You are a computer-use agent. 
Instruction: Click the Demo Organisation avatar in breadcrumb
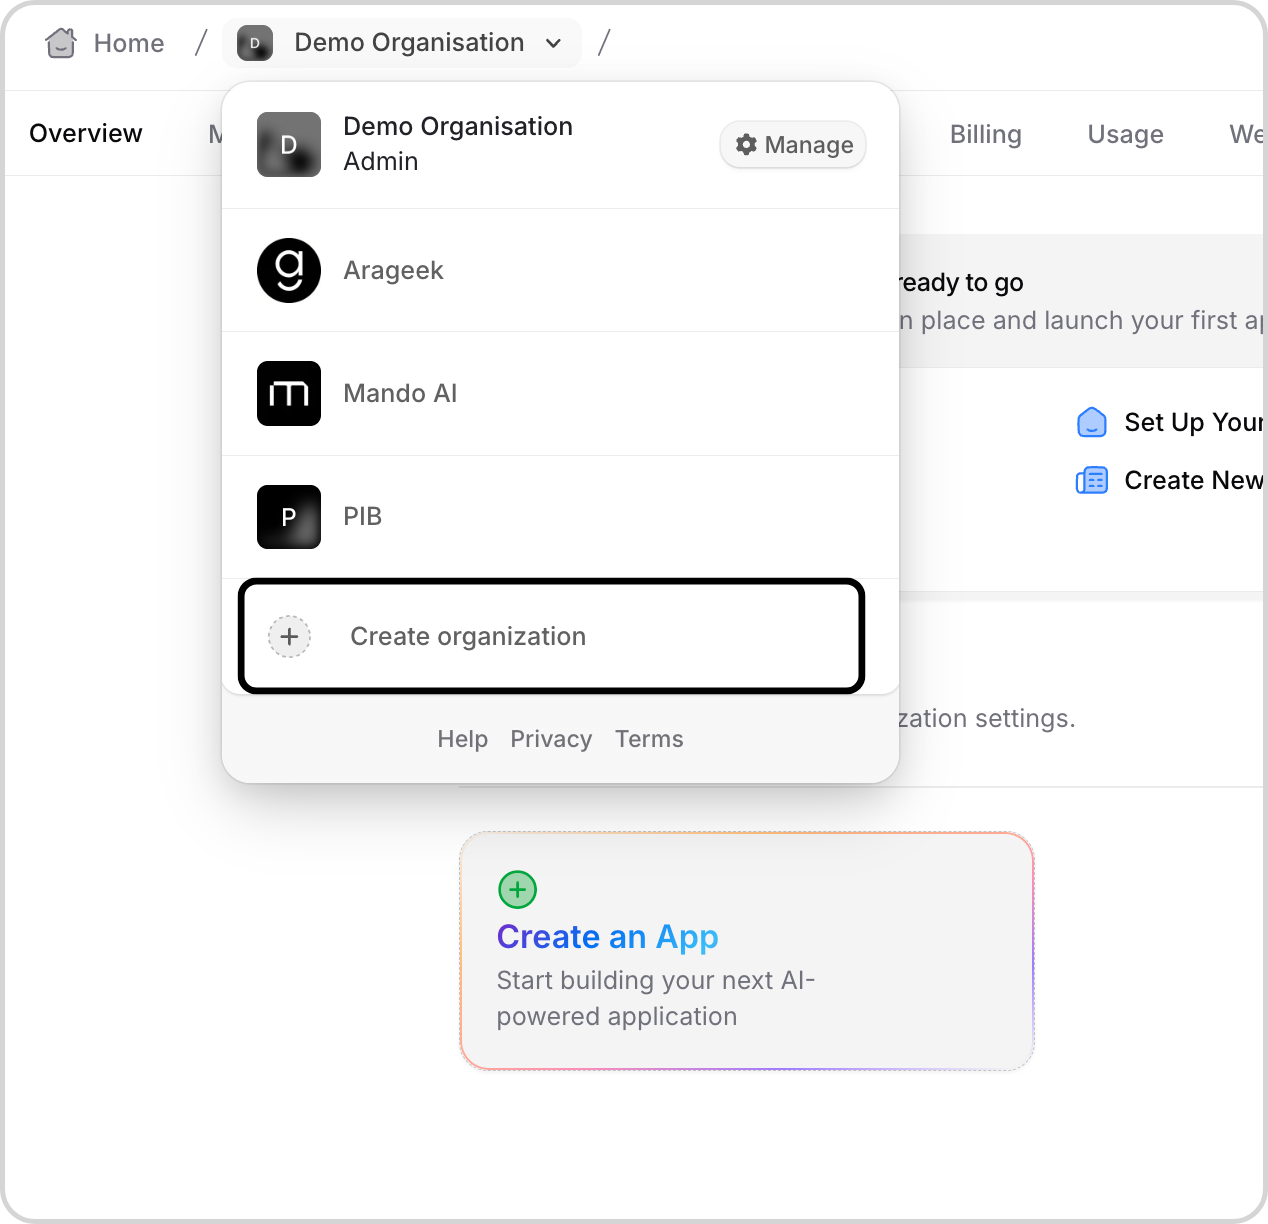pos(255,43)
